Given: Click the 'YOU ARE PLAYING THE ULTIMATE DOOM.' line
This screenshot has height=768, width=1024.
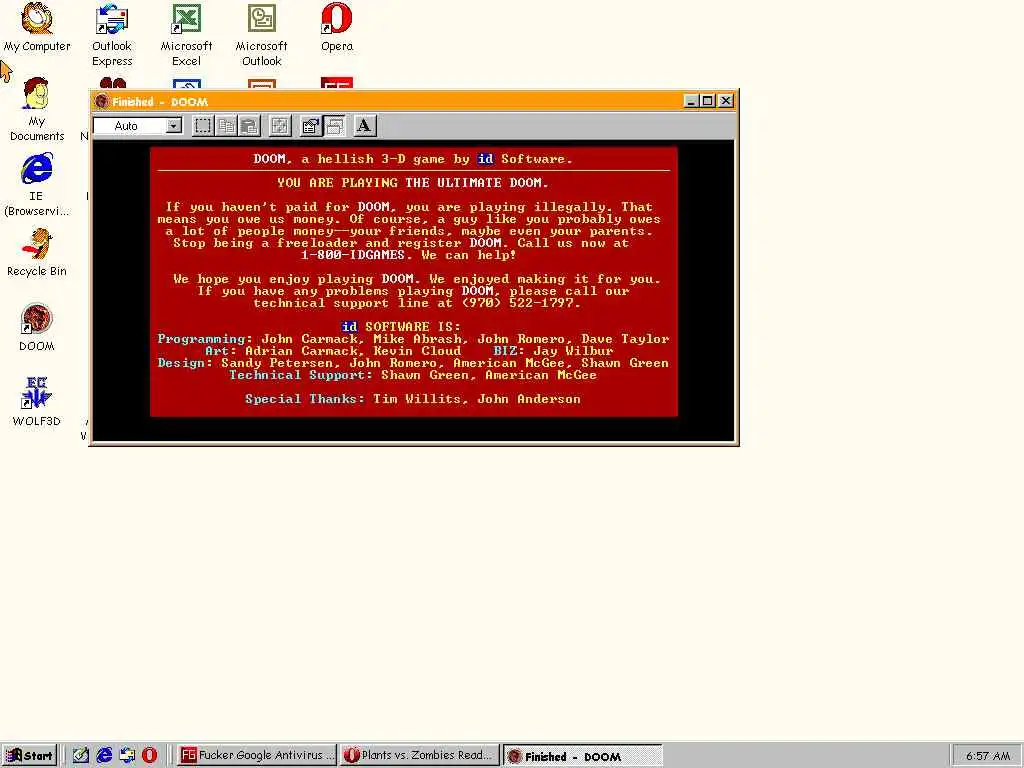Looking at the screenshot, I should [413, 183].
